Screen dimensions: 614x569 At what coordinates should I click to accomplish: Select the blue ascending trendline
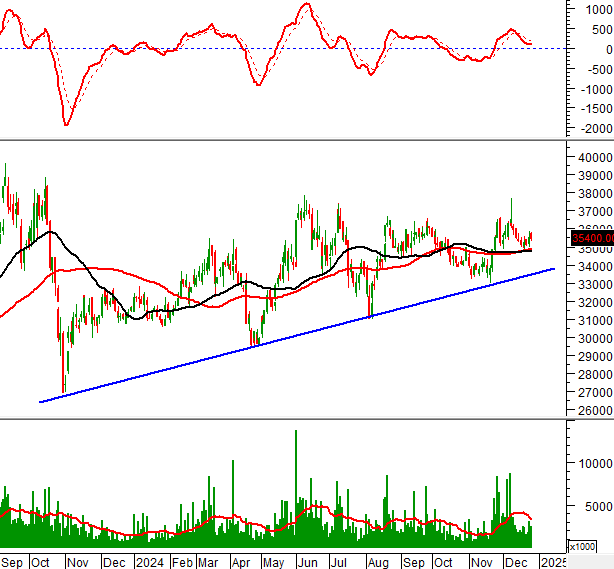pyautogui.click(x=300, y=335)
